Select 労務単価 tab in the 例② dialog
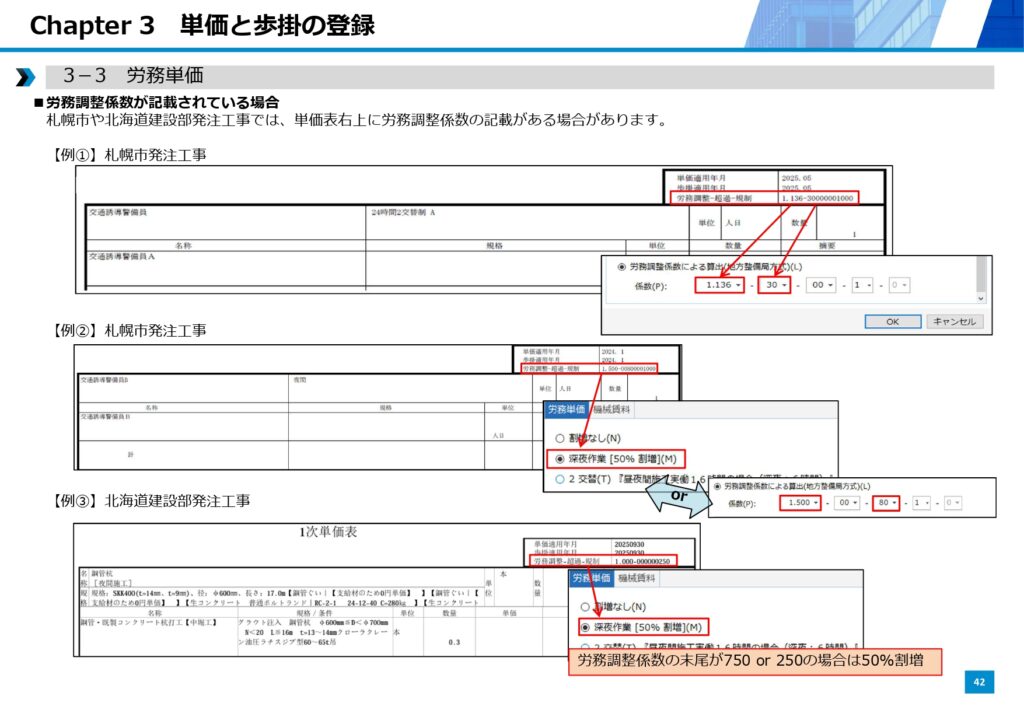Viewport: 1024px width, 724px height. coord(566,409)
